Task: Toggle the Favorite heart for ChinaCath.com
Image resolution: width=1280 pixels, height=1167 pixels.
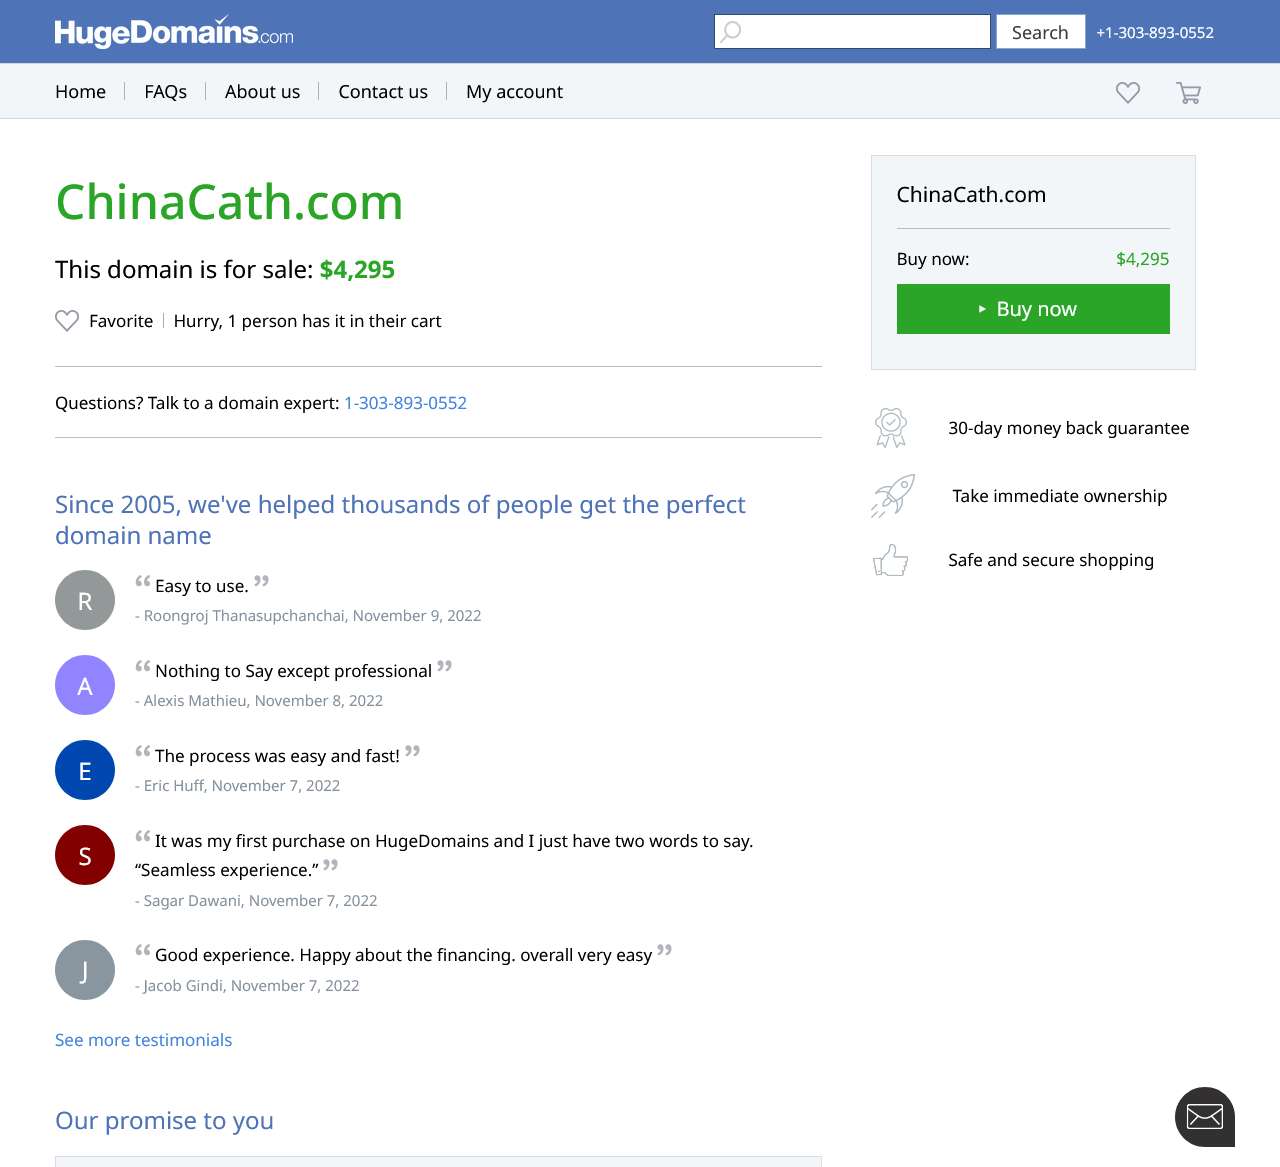Action: 67,321
